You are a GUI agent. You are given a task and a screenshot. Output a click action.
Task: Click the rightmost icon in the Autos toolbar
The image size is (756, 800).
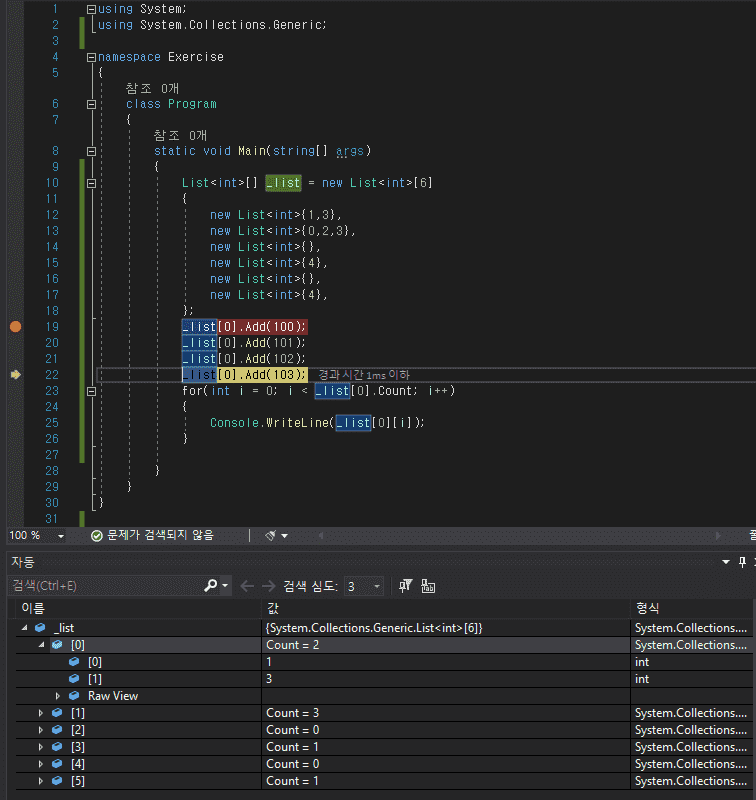tap(428, 586)
